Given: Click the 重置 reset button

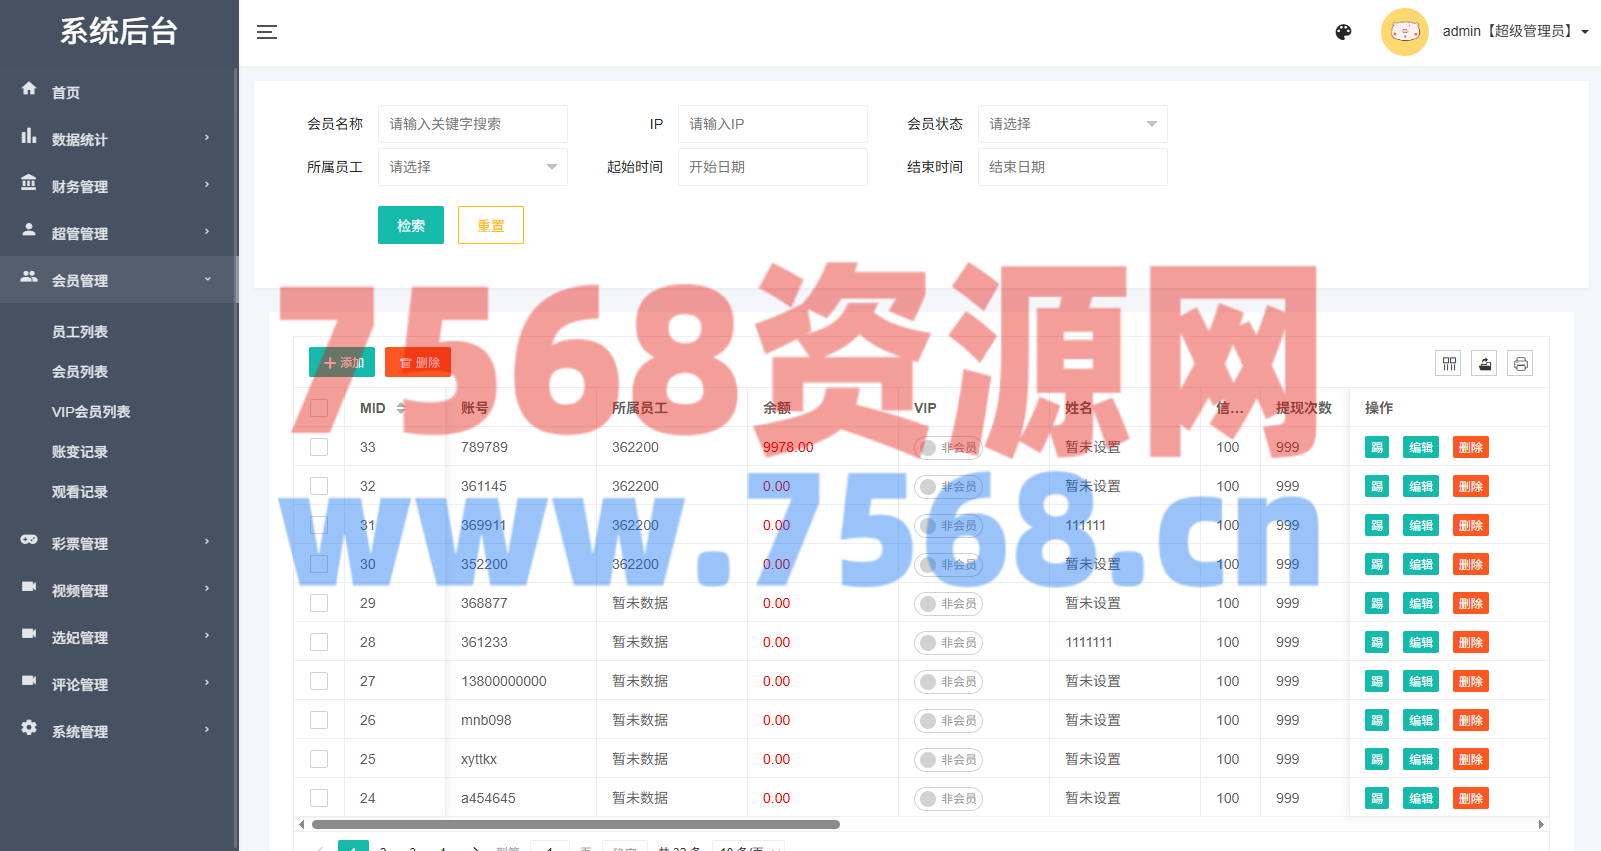Looking at the screenshot, I should tap(490, 226).
